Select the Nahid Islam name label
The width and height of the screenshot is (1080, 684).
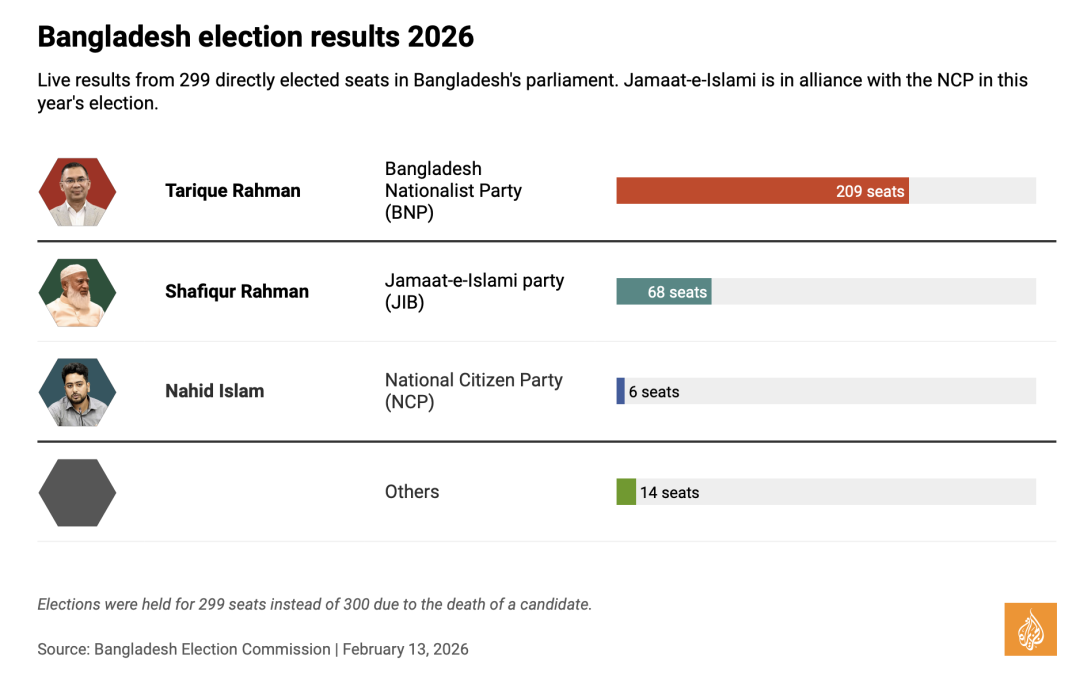click(215, 391)
